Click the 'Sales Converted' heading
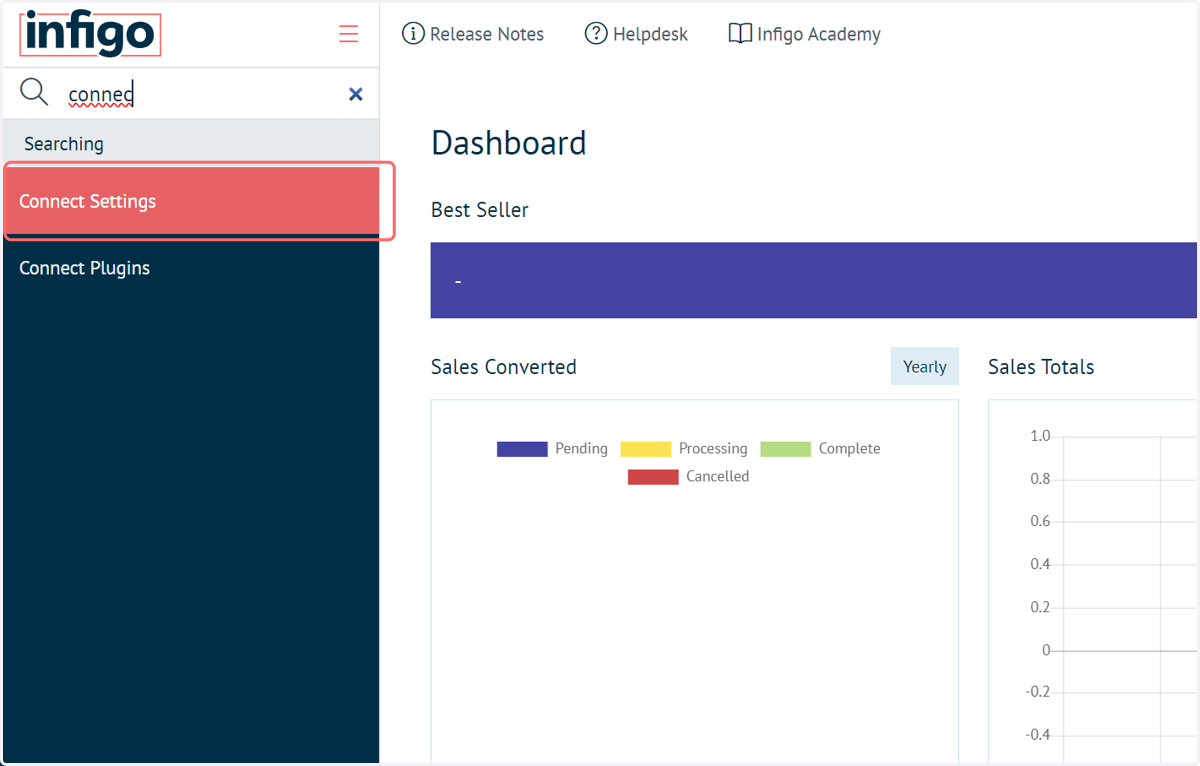Image resolution: width=1200 pixels, height=766 pixels. click(x=504, y=367)
